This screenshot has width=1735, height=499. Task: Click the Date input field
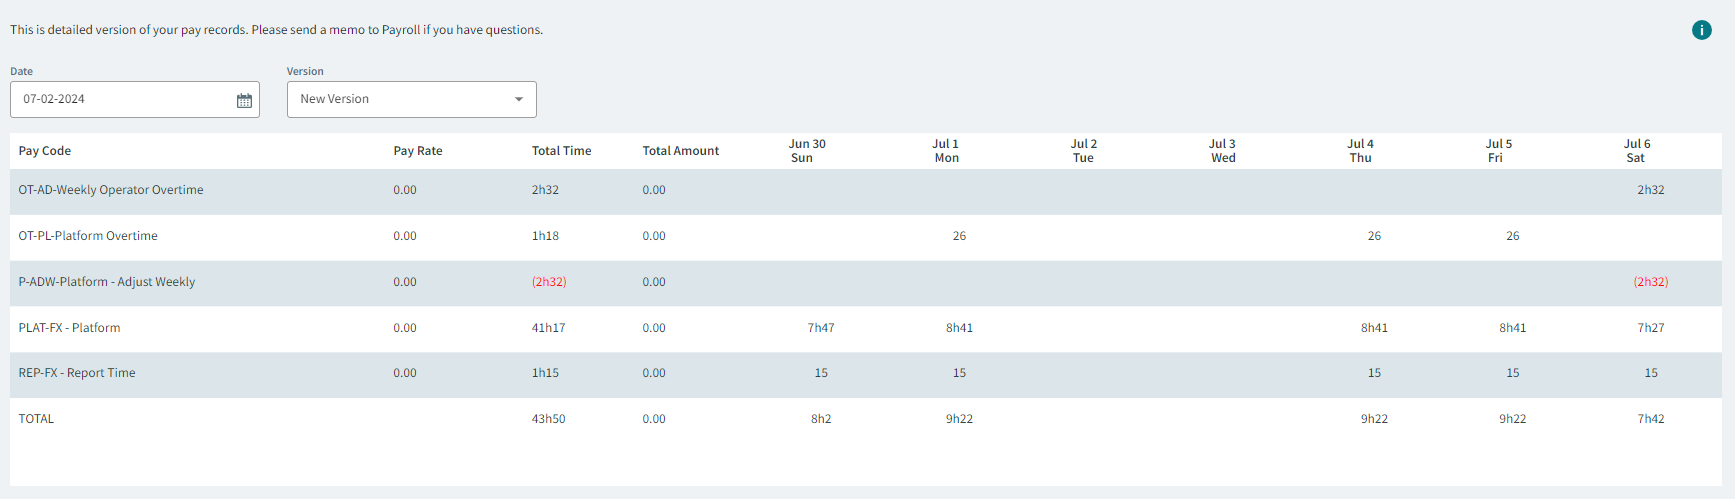tap(120, 99)
